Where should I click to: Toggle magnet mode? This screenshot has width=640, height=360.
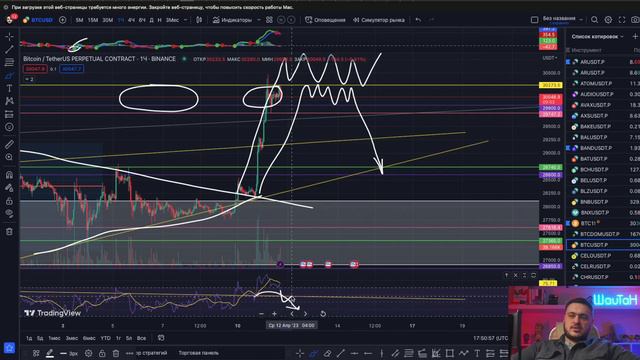tap(9, 175)
